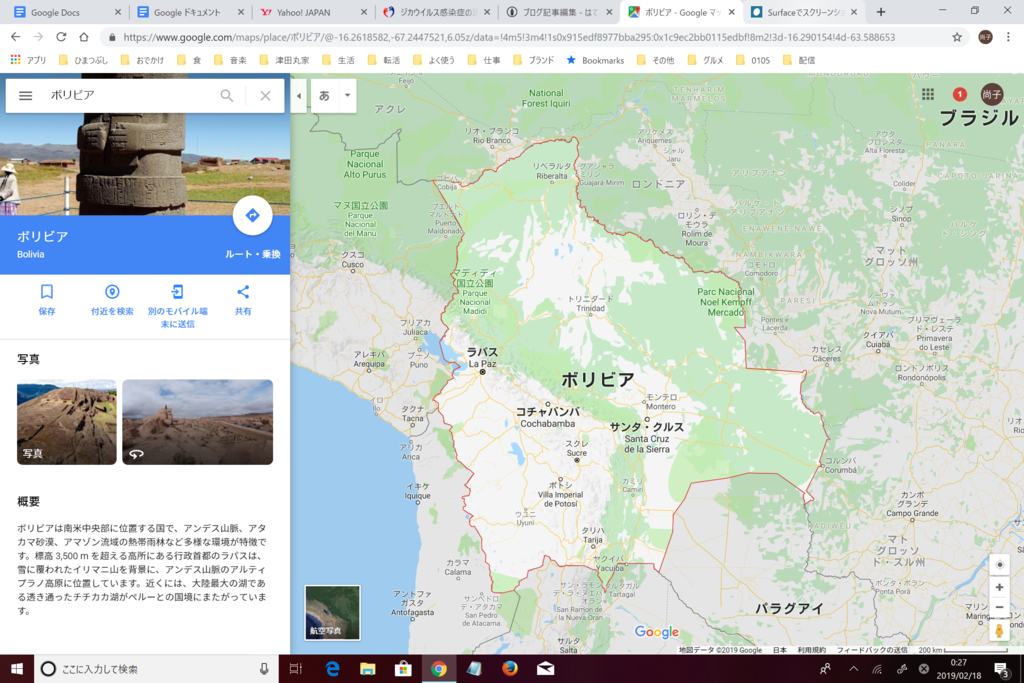Open the 音楽 bookmark folder
Image resolution: width=1024 pixels, height=683 pixels.
pyautogui.click(x=229, y=60)
